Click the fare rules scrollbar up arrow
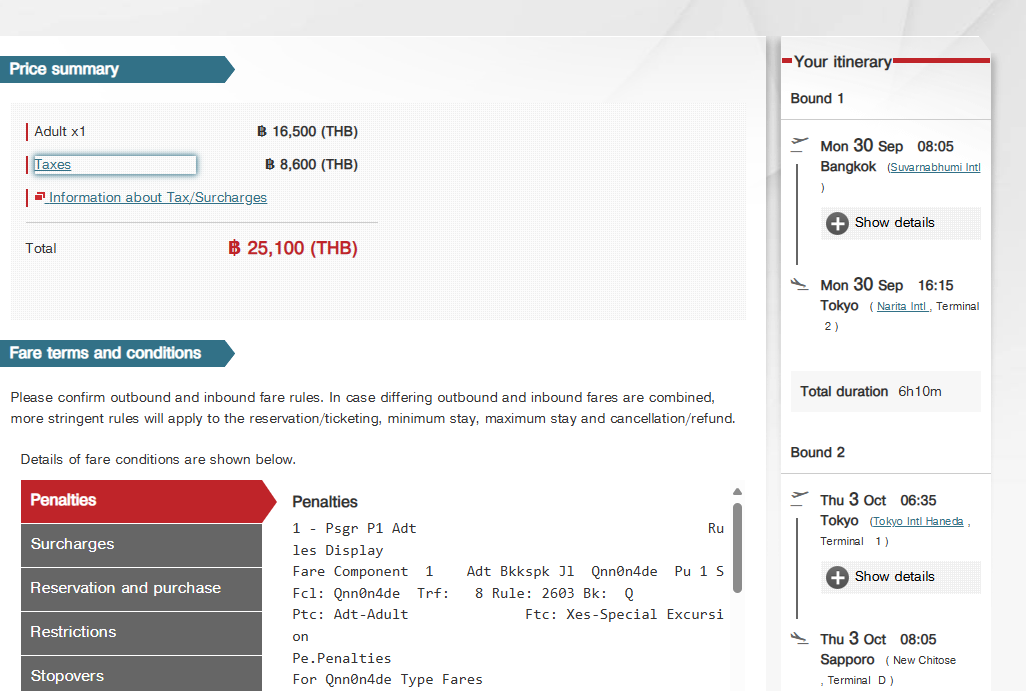This screenshot has height=691, width=1026. pyautogui.click(x=737, y=491)
